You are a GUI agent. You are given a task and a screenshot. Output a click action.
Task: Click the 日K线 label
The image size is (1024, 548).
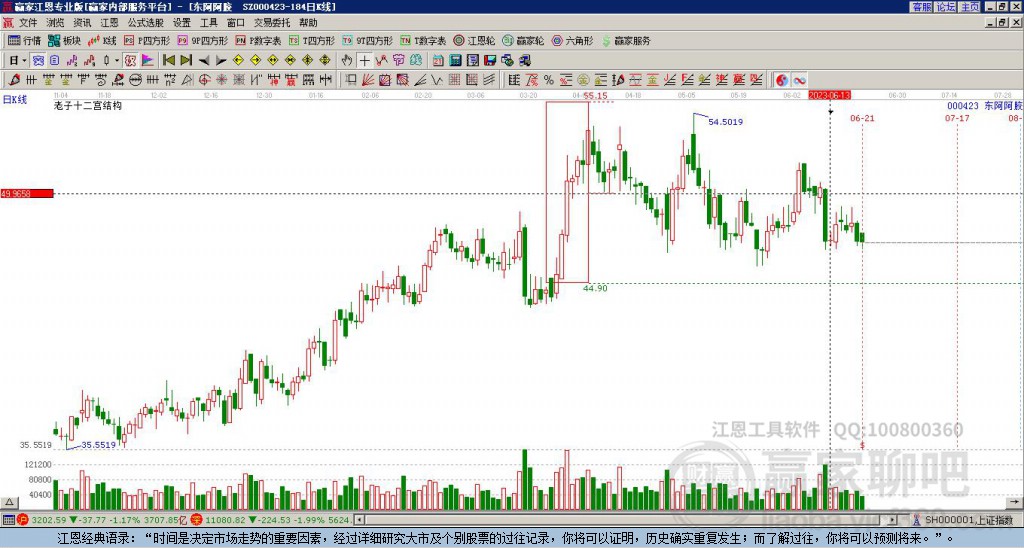point(14,100)
